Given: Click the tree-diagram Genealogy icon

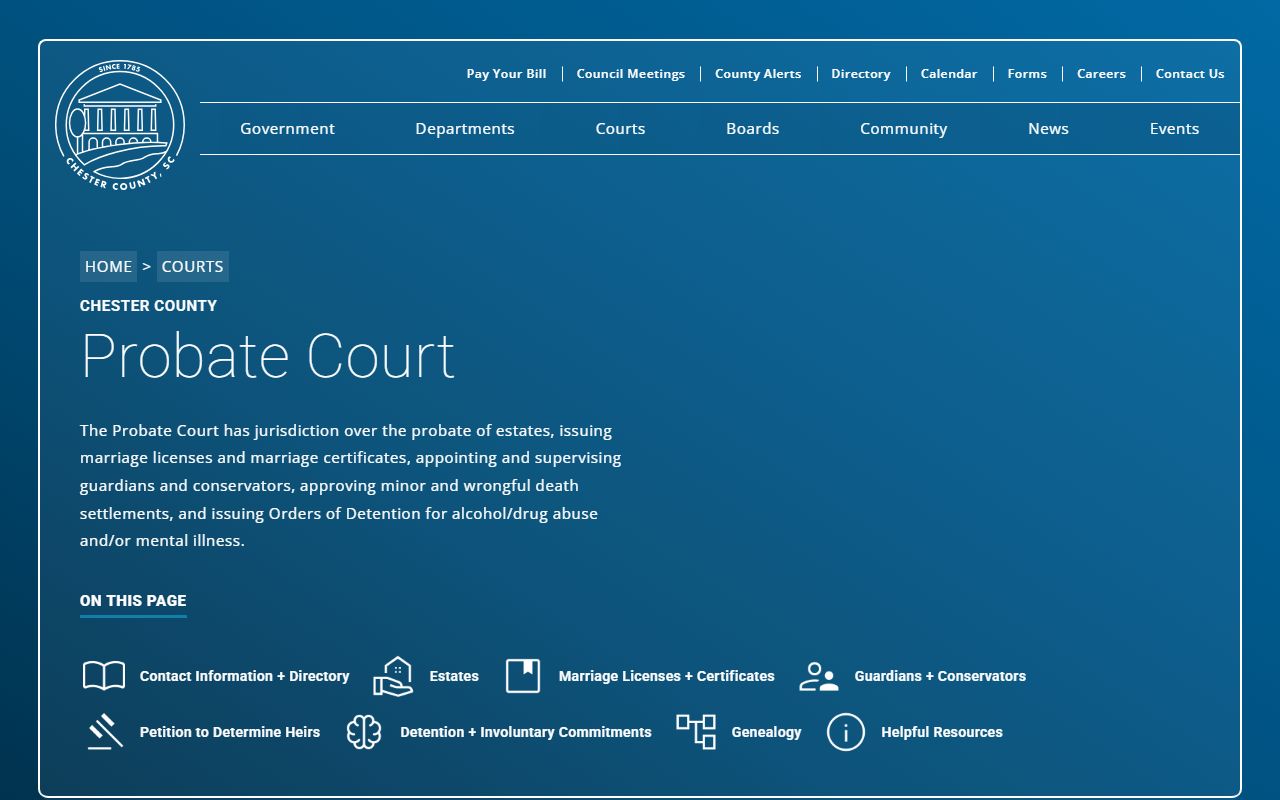Looking at the screenshot, I should [696, 732].
